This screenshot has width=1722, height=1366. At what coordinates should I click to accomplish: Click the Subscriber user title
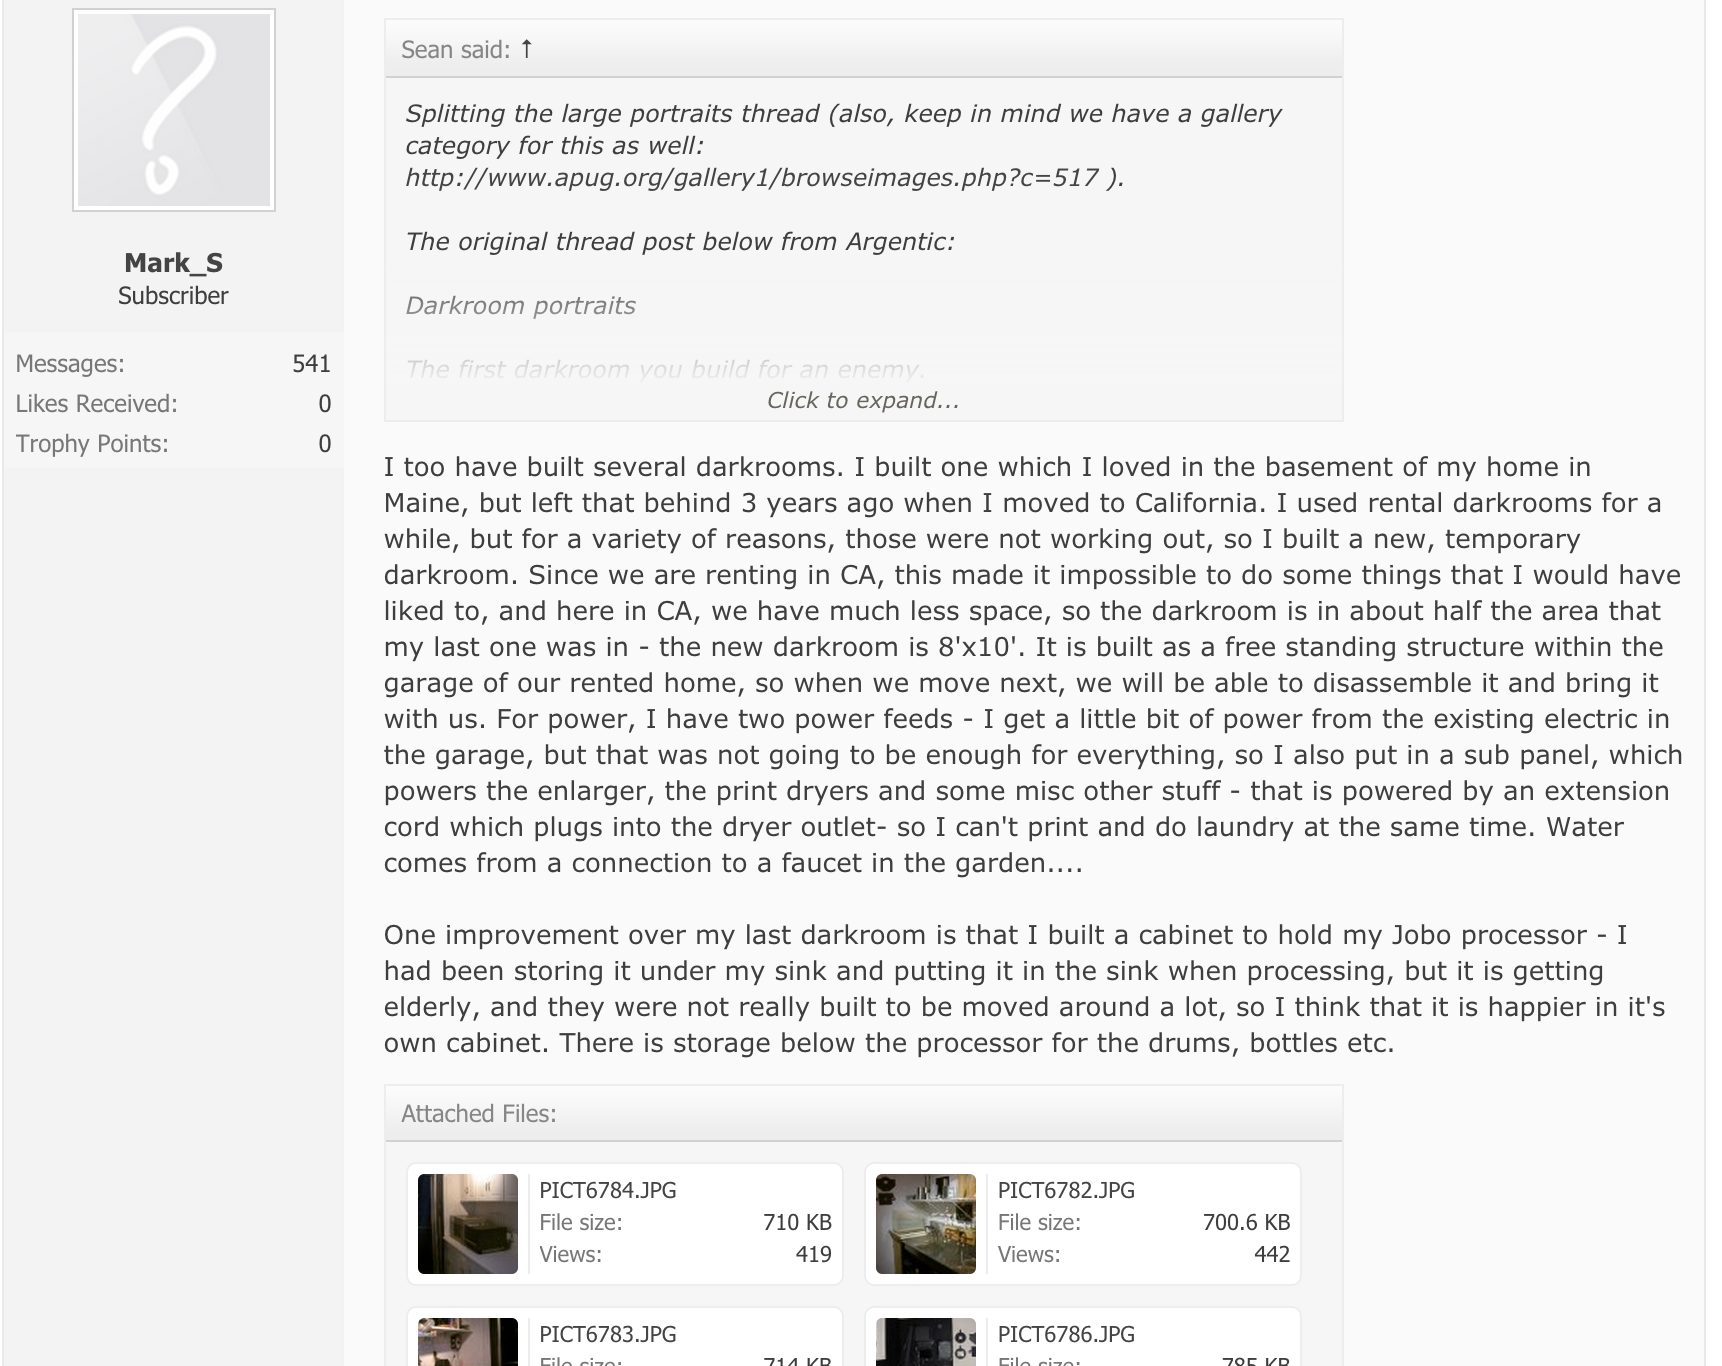(x=173, y=296)
